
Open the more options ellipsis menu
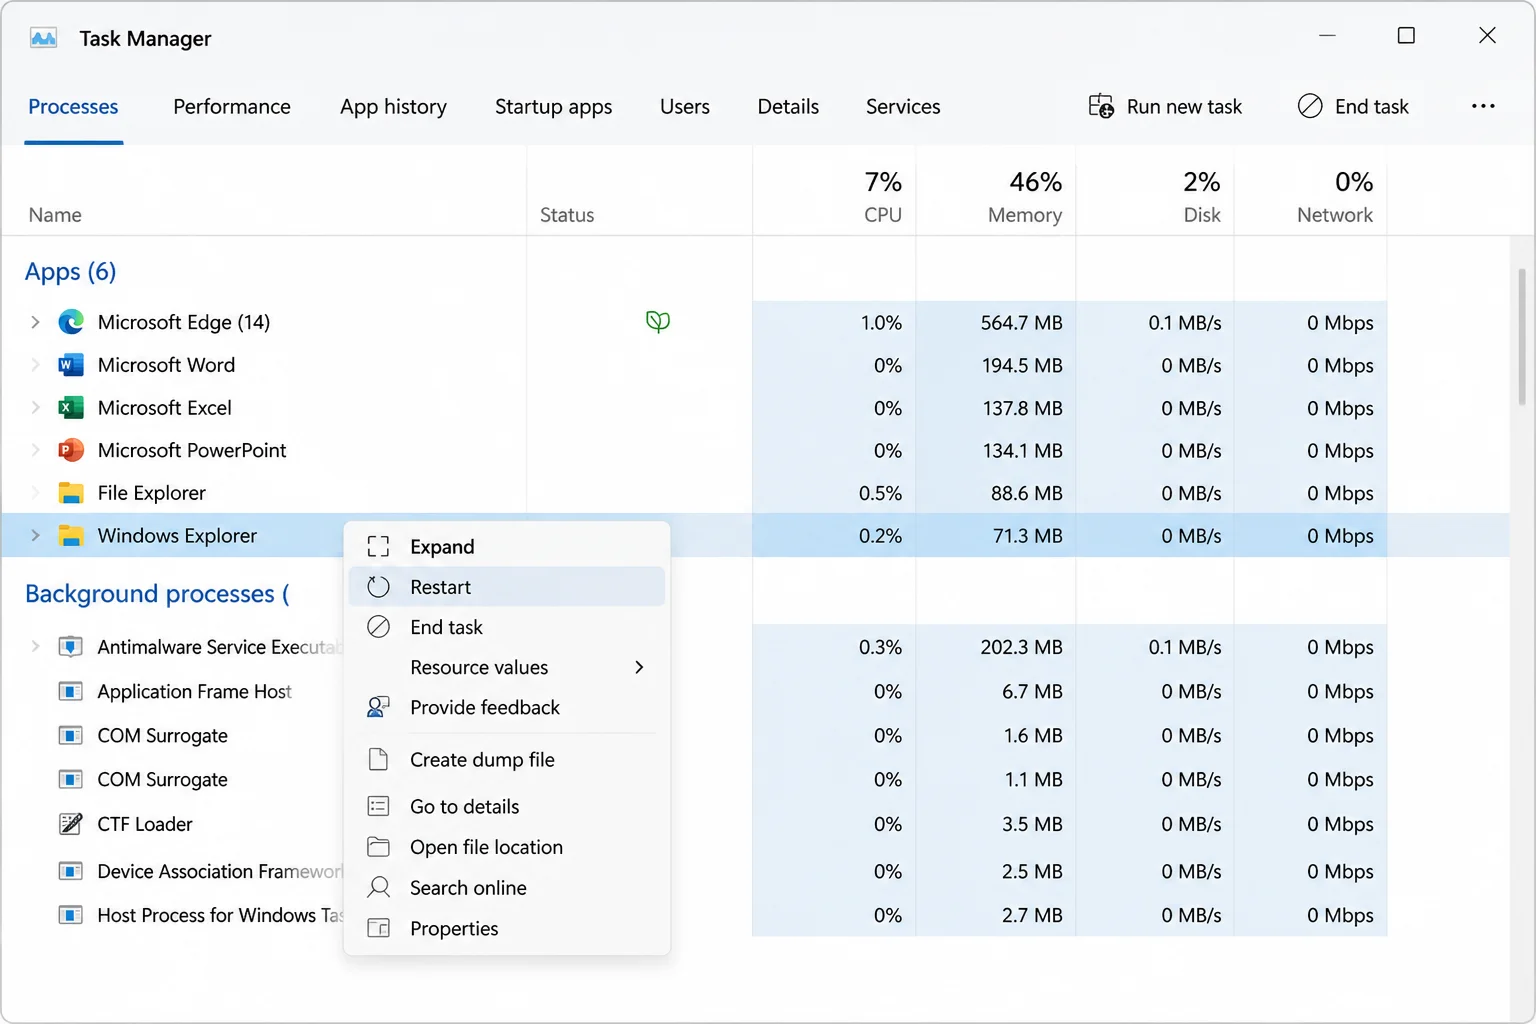(1483, 106)
